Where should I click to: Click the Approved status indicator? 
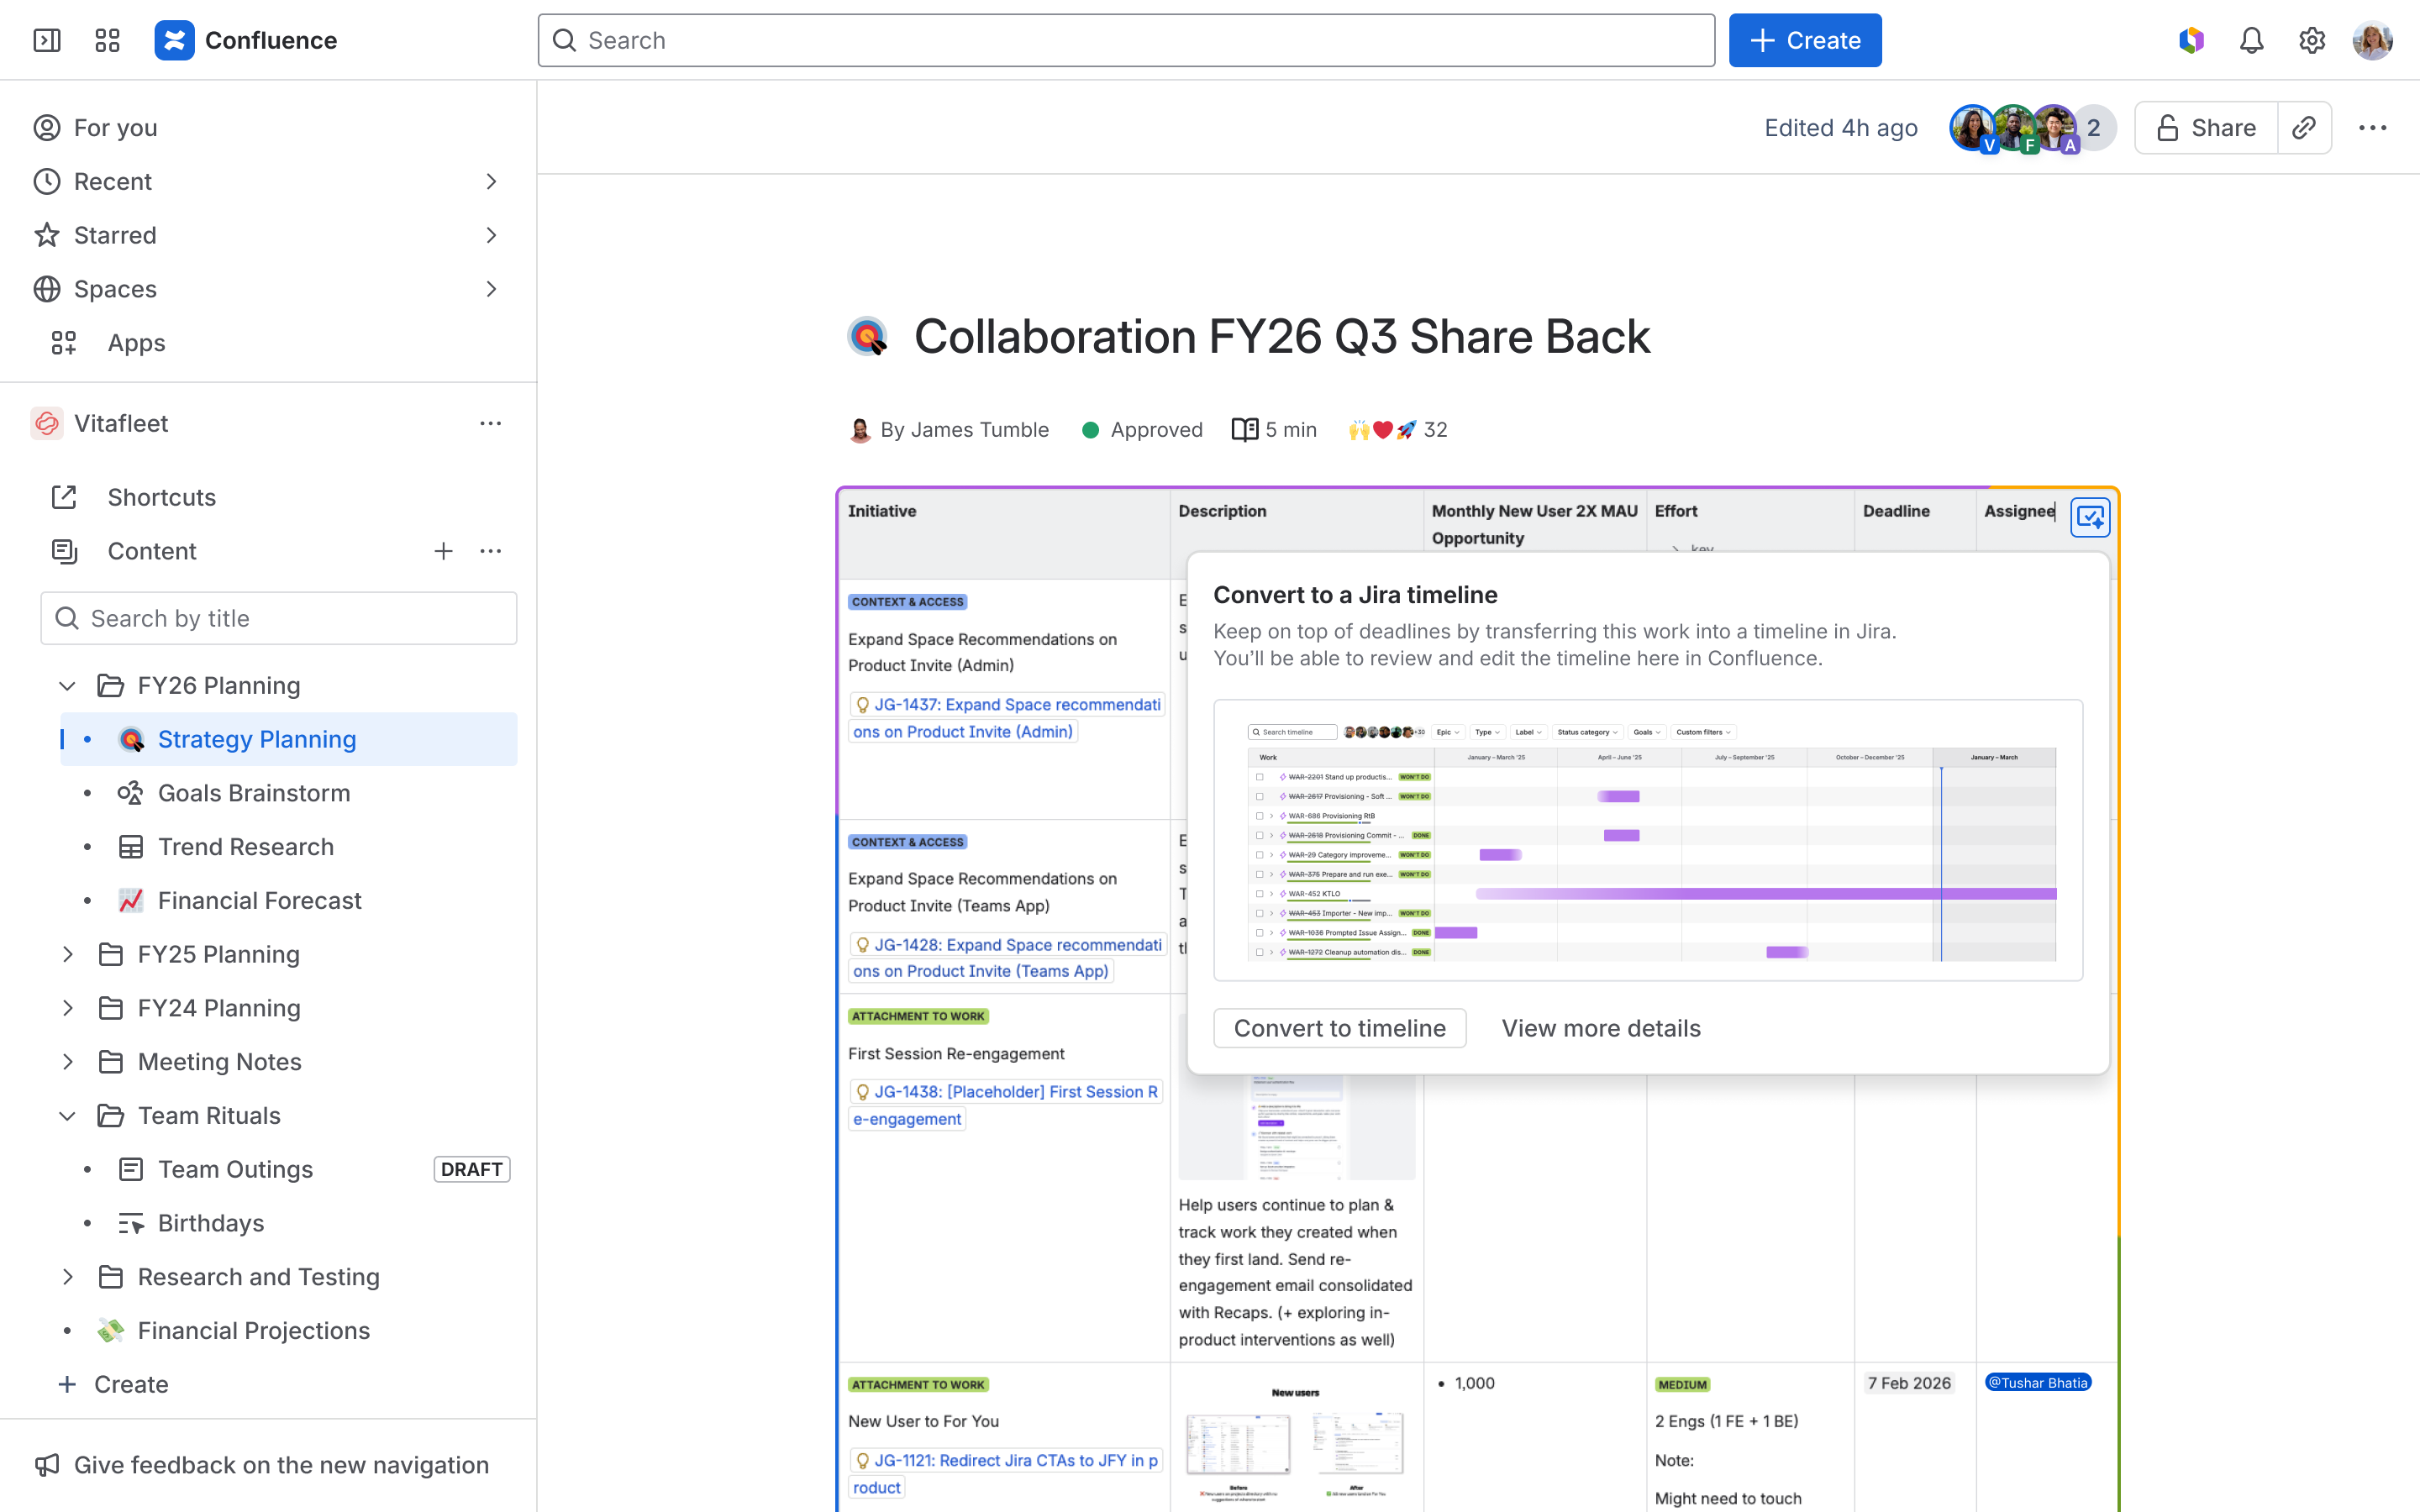[1142, 430]
